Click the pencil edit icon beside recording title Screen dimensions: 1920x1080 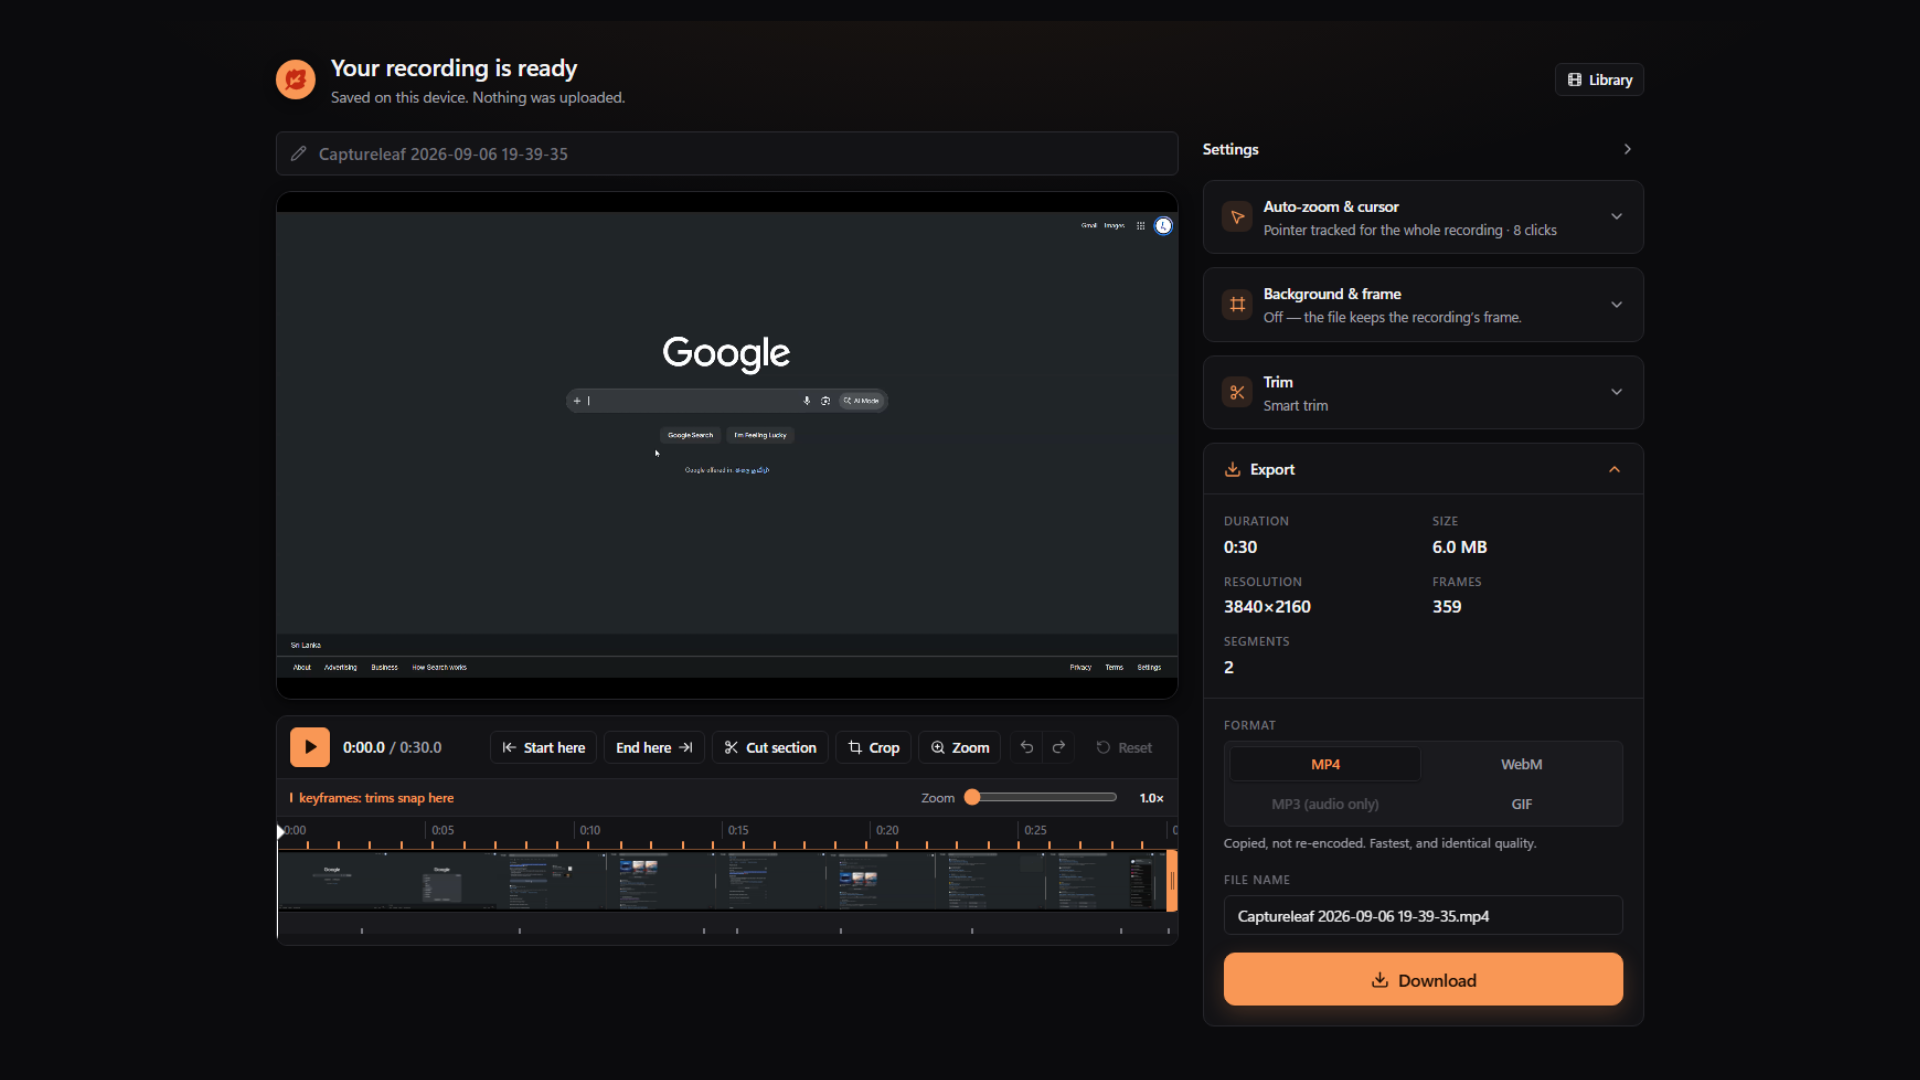(x=298, y=154)
